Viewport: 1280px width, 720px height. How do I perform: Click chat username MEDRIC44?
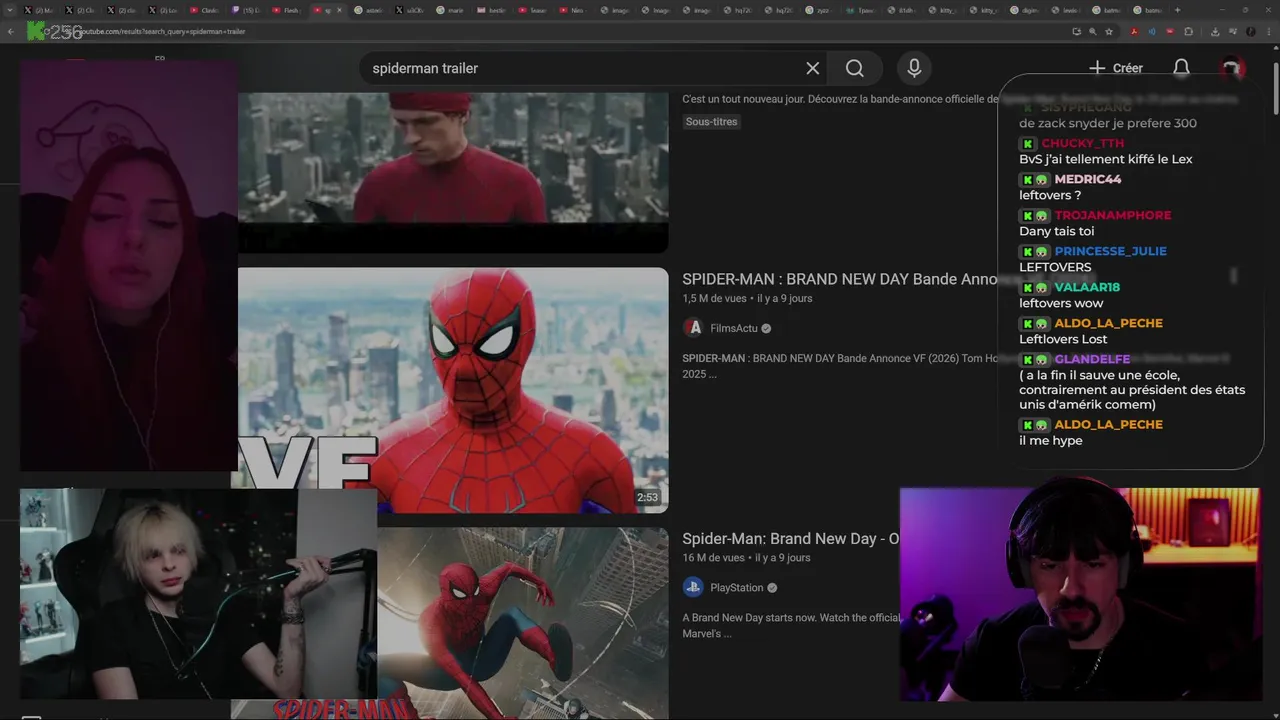coord(1088,179)
